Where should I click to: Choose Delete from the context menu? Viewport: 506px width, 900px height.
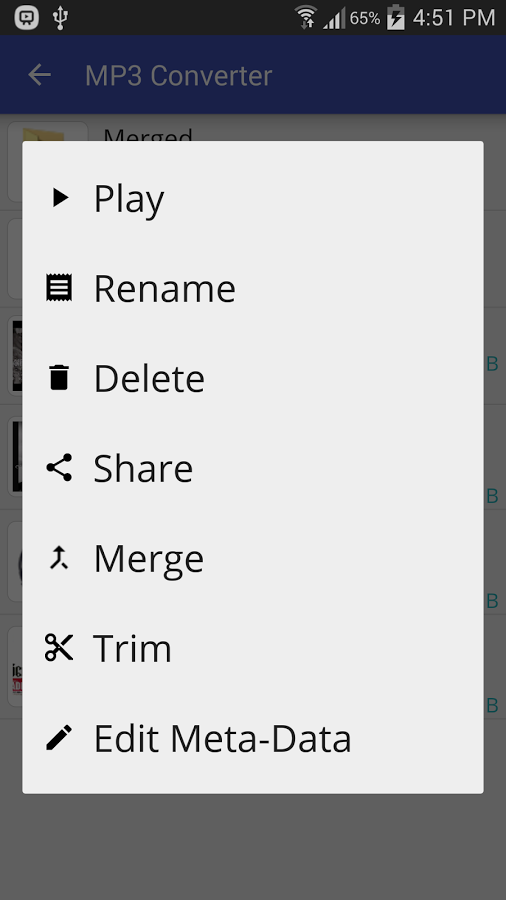click(253, 378)
